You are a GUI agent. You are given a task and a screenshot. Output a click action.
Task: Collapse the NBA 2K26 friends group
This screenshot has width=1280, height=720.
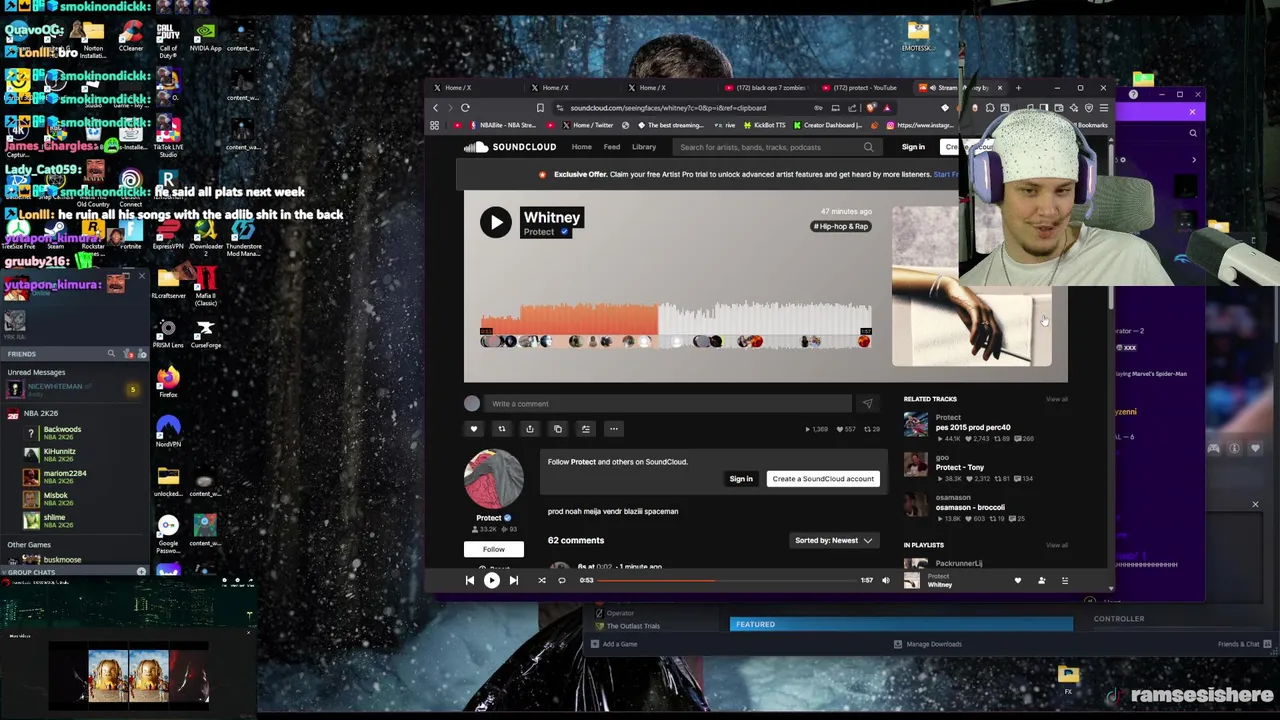coord(40,413)
